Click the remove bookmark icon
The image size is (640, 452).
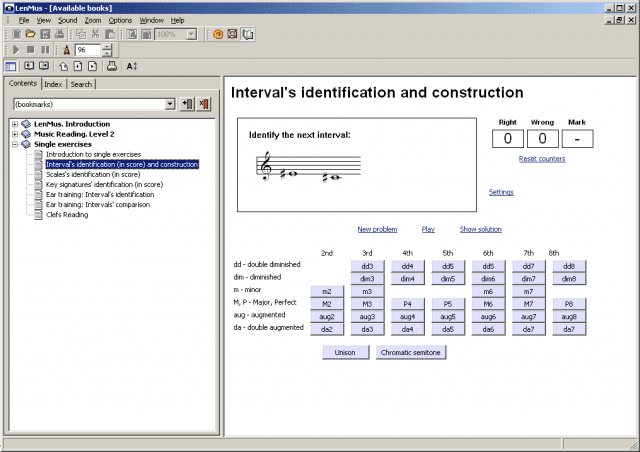click(x=204, y=104)
